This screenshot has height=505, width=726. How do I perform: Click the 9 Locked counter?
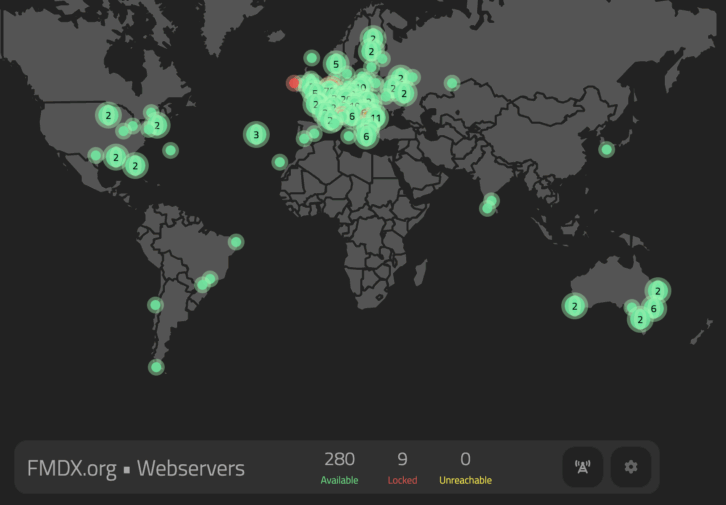point(402,467)
